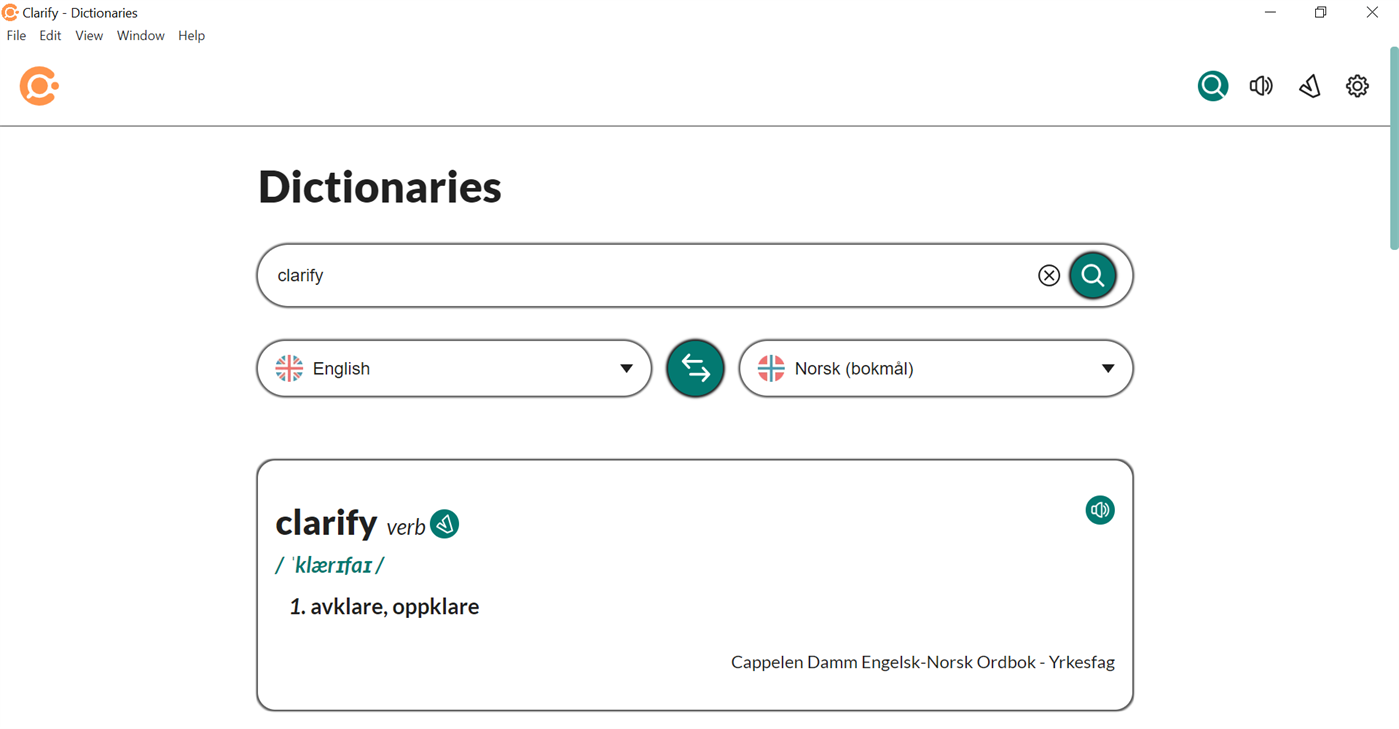Click the Norwegian flag icon in language selector

(x=771, y=368)
